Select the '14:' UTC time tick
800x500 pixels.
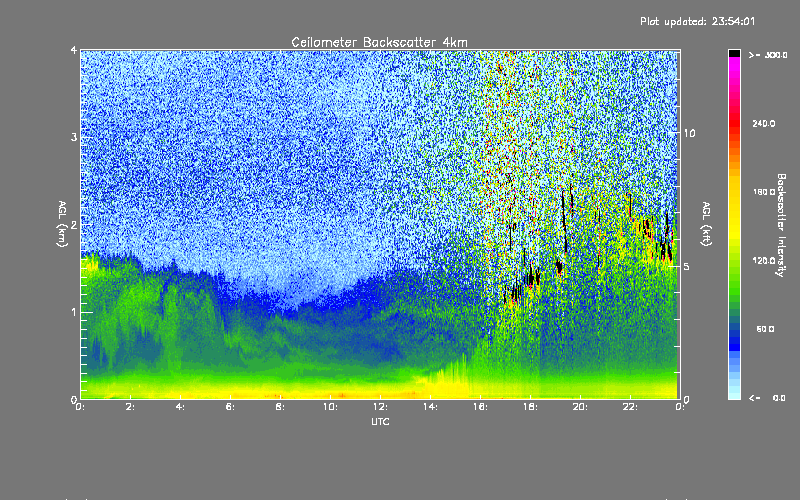coord(430,407)
